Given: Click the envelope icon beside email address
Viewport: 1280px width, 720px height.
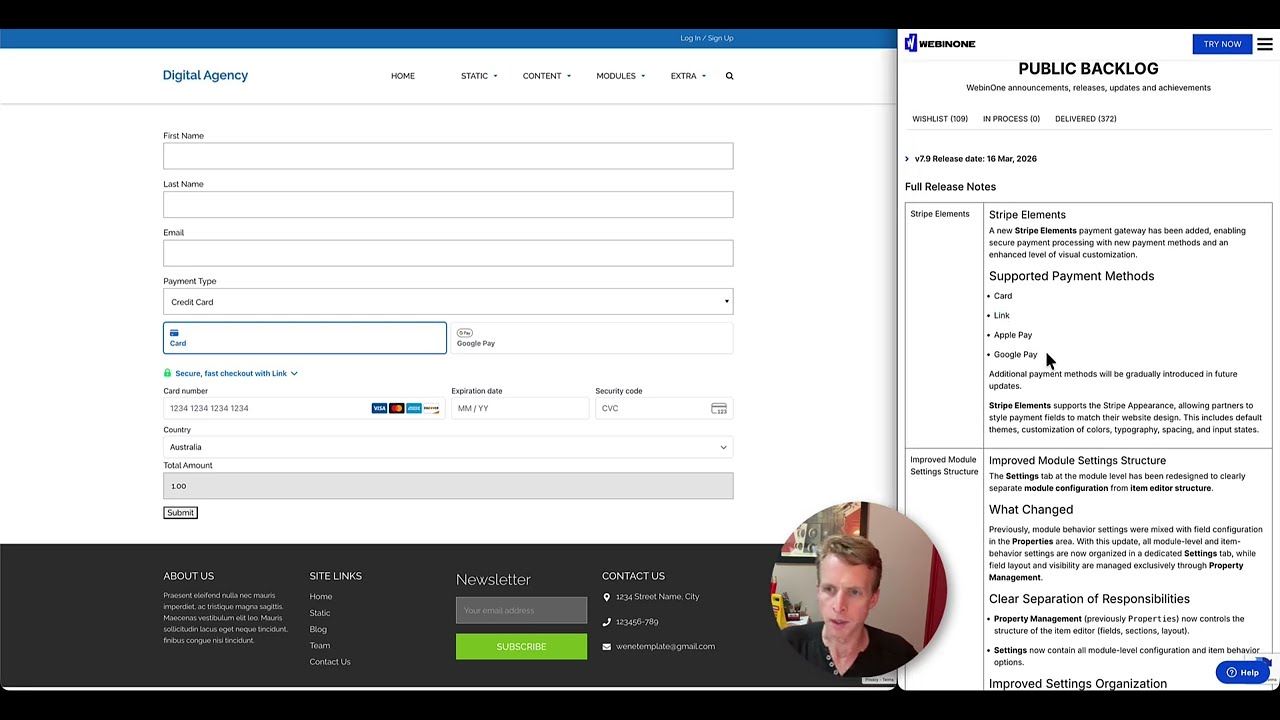Looking at the screenshot, I should [606, 647].
